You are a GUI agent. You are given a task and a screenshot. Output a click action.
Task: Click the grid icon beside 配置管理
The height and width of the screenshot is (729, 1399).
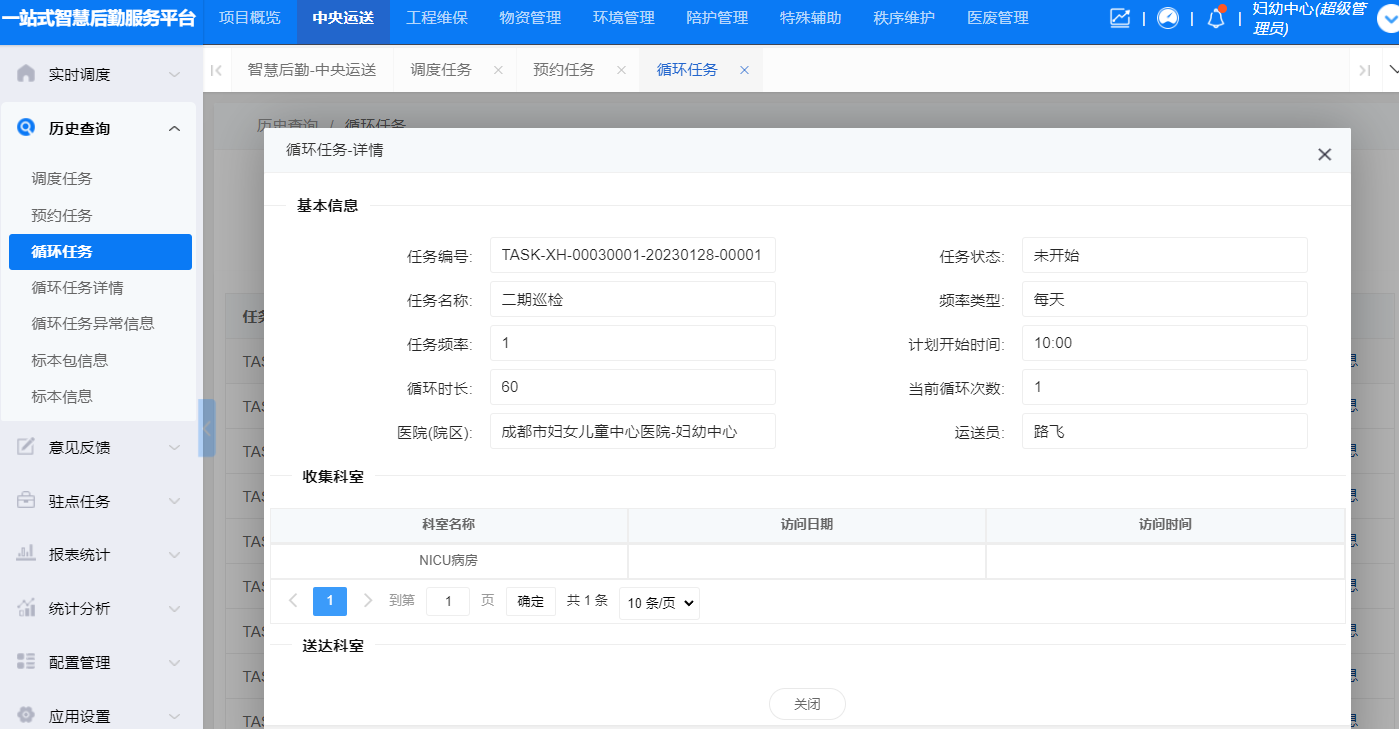26,662
